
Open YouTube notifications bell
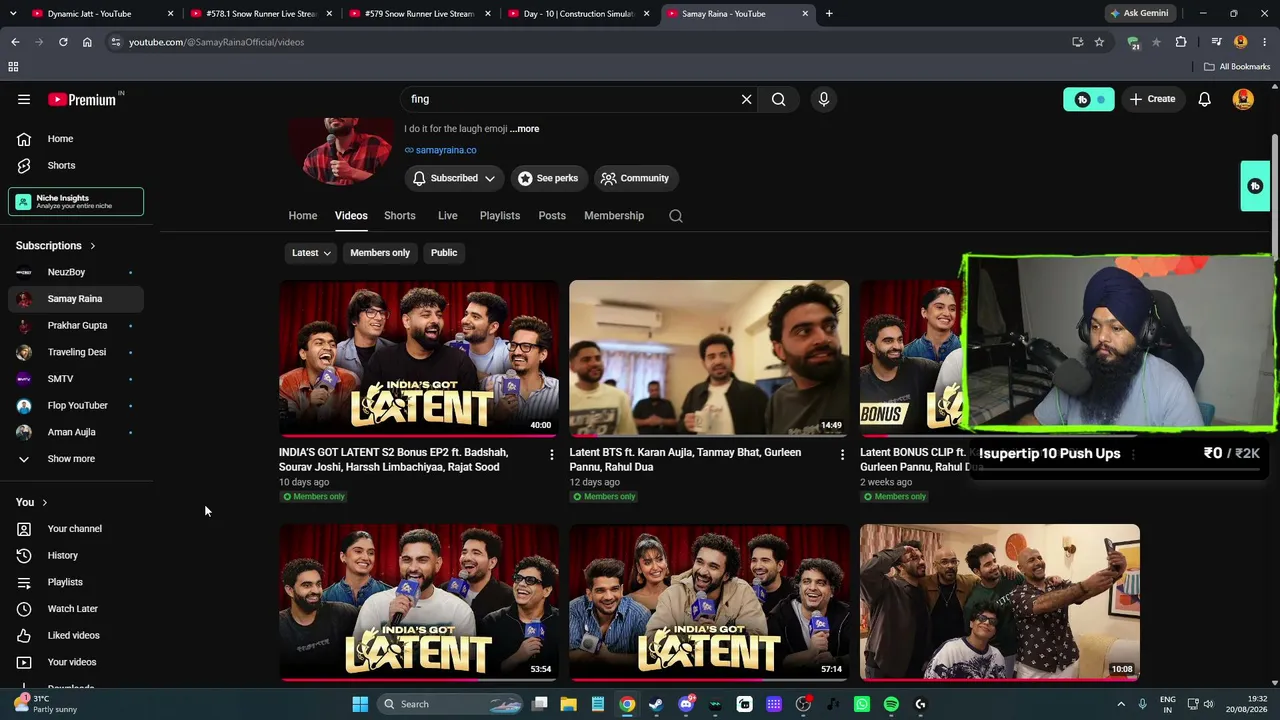pyautogui.click(x=1205, y=99)
